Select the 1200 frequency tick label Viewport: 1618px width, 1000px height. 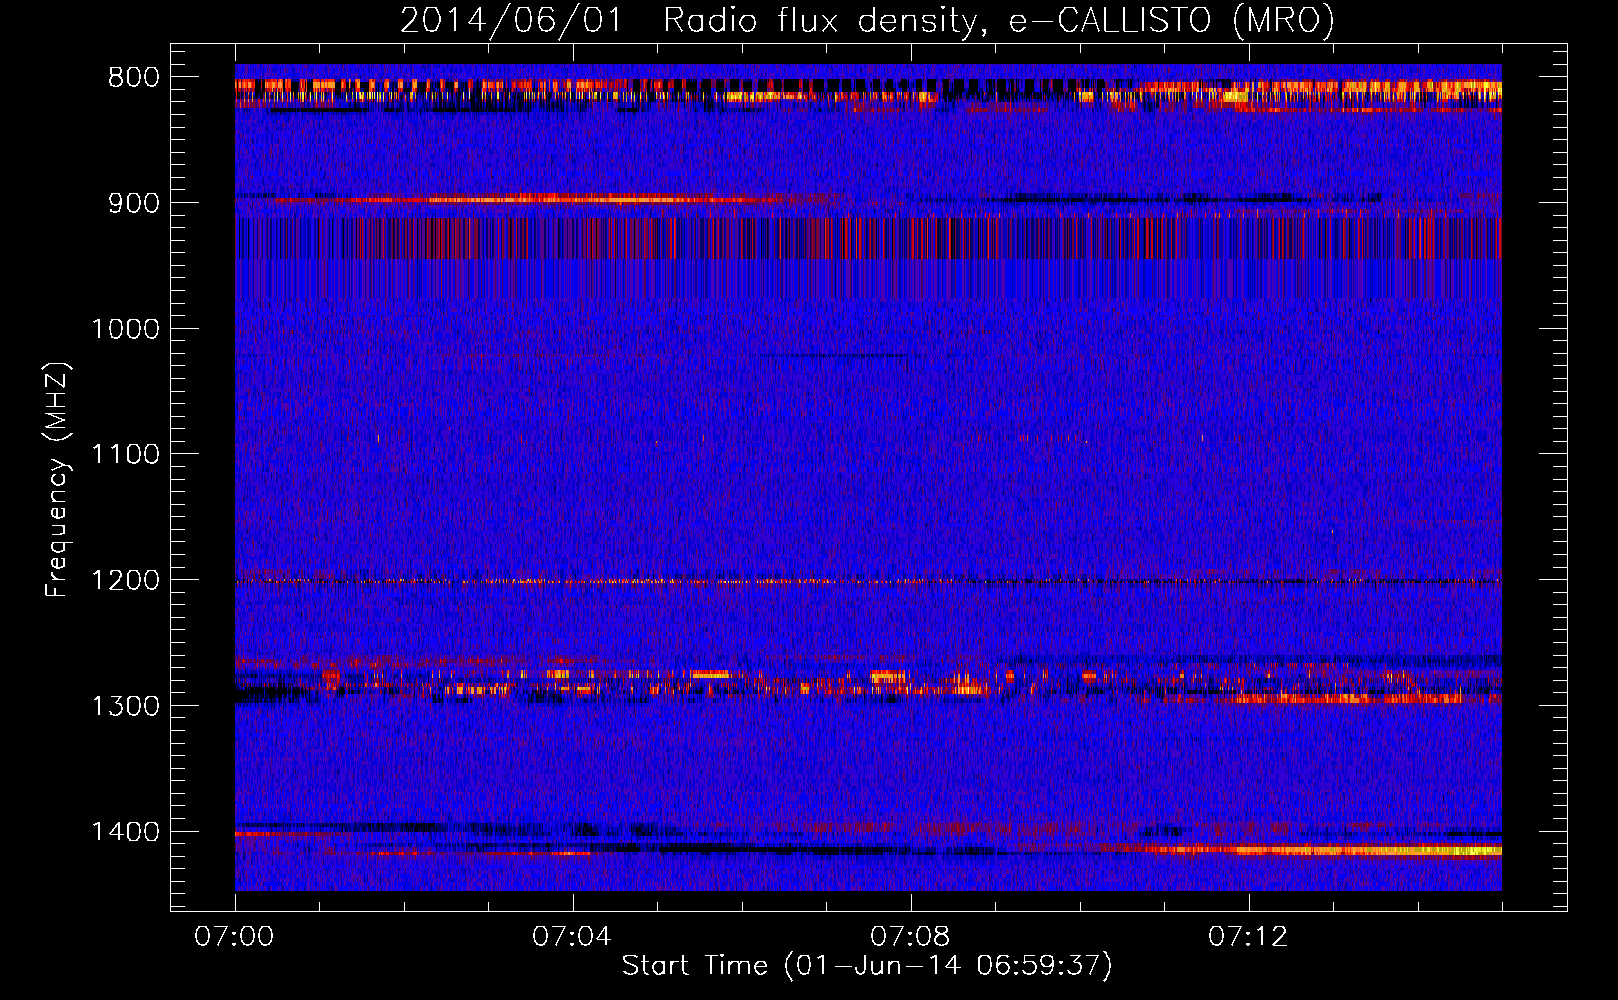click(125, 580)
